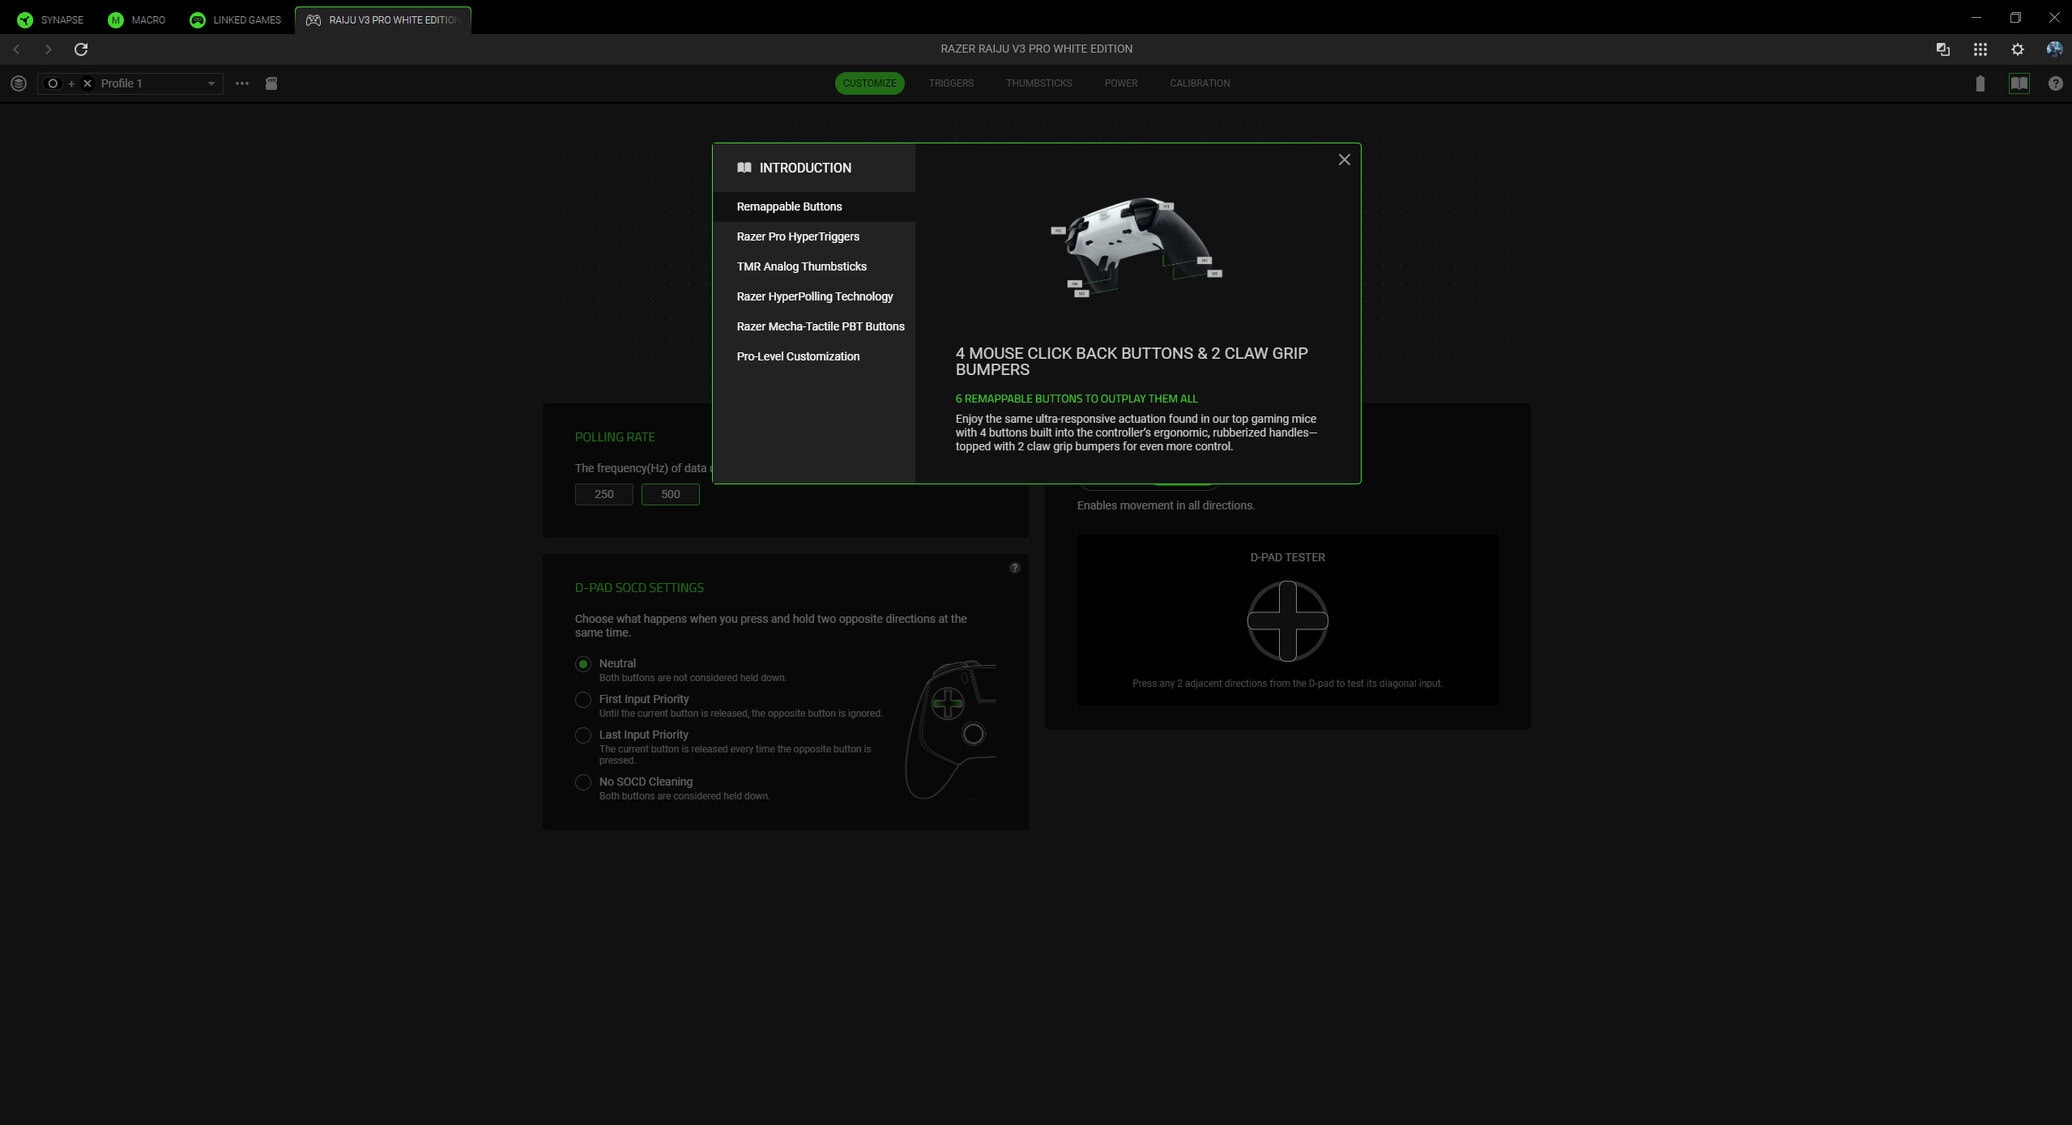This screenshot has width=2072, height=1125.
Task: Select Last Input Priority option
Action: (x=583, y=735)
